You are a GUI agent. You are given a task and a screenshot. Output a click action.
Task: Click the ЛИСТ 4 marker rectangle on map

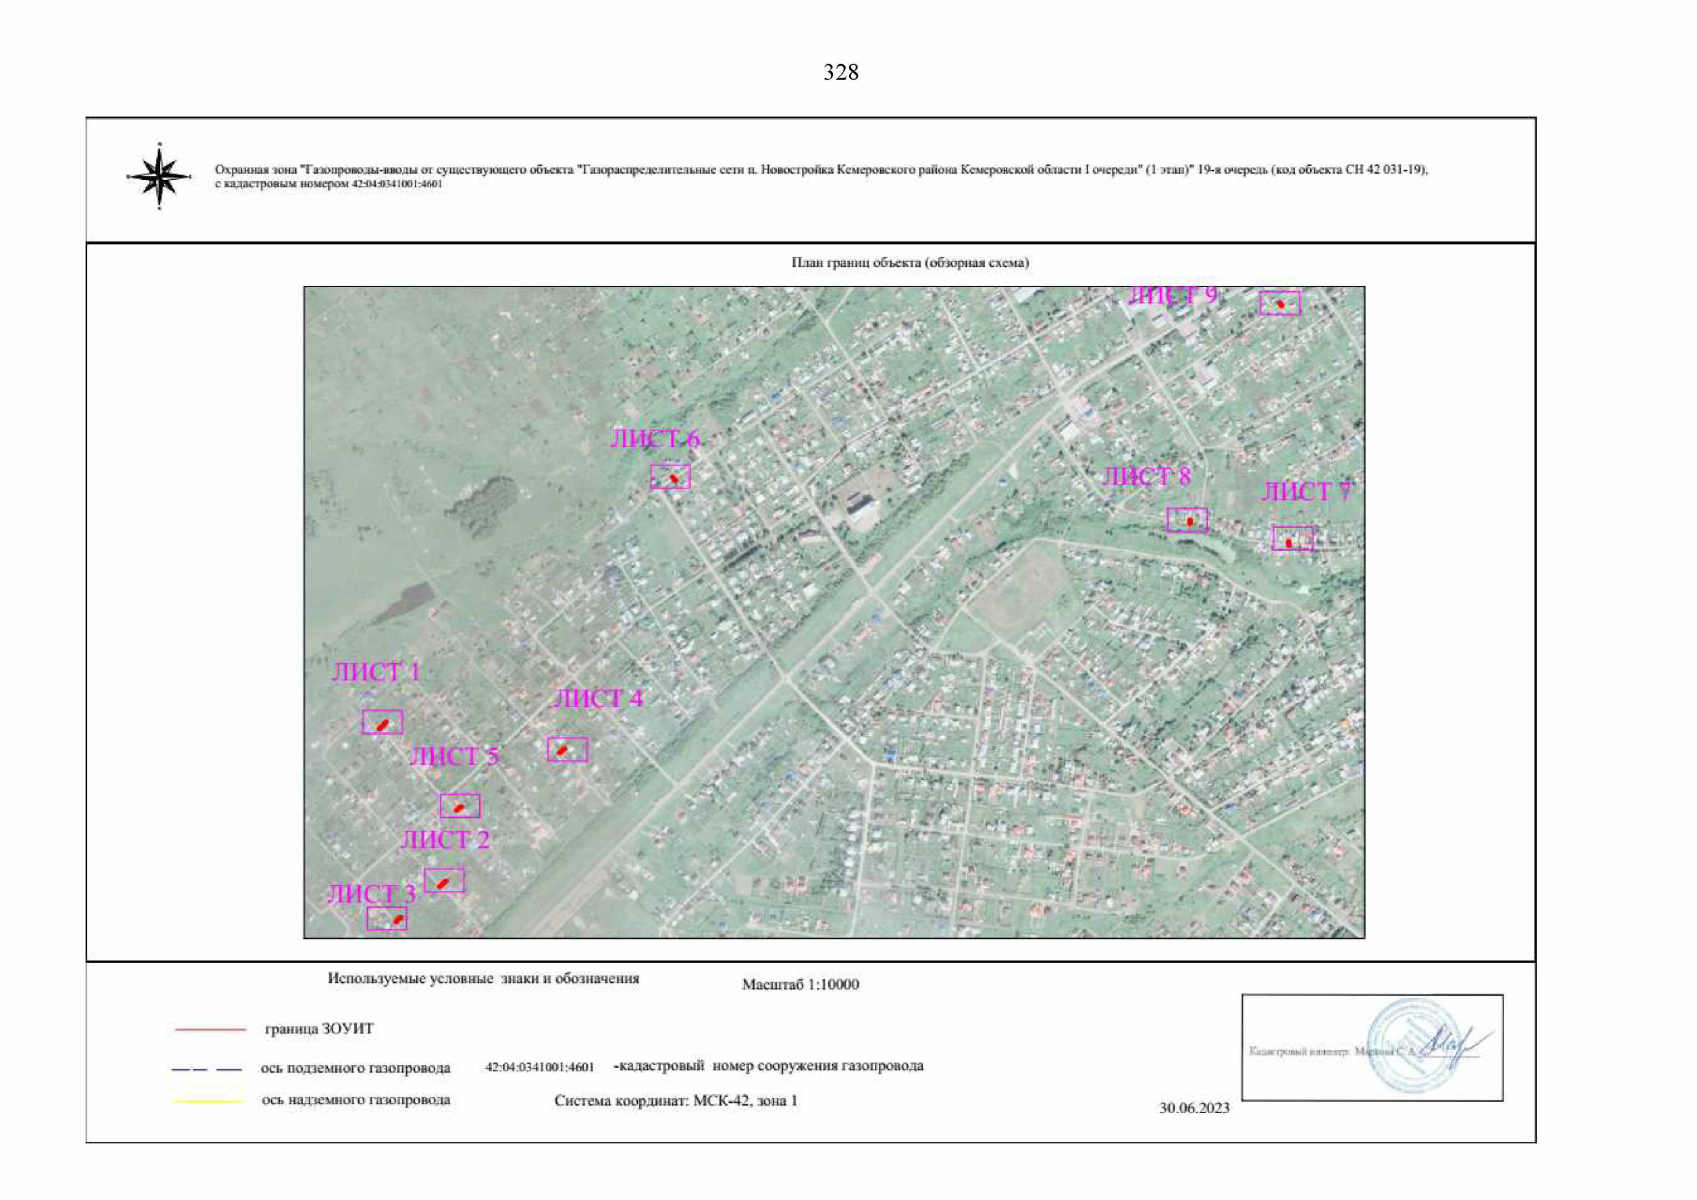(567, 749)
